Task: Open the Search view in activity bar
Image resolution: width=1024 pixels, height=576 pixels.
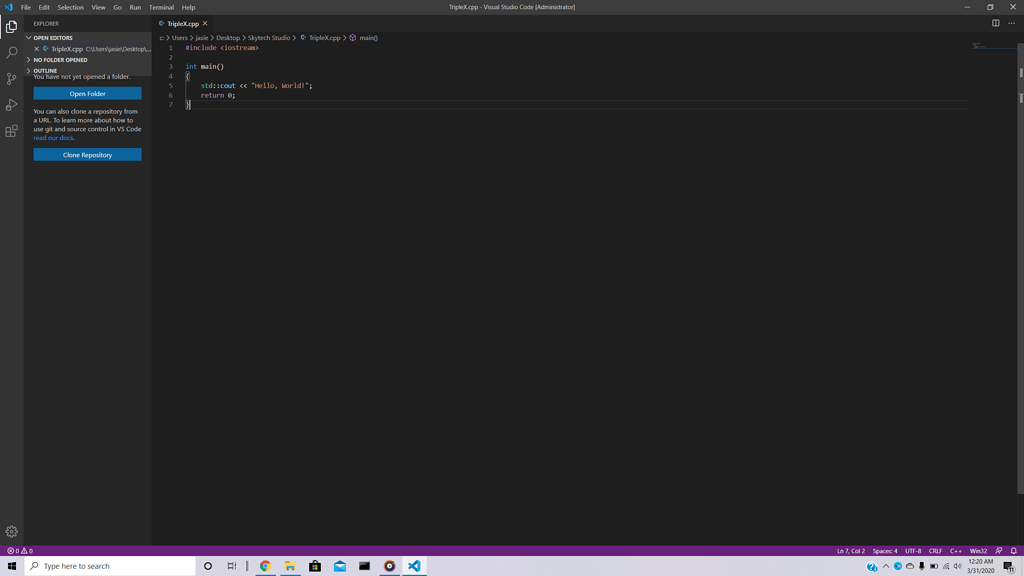Action: point(12,53)
